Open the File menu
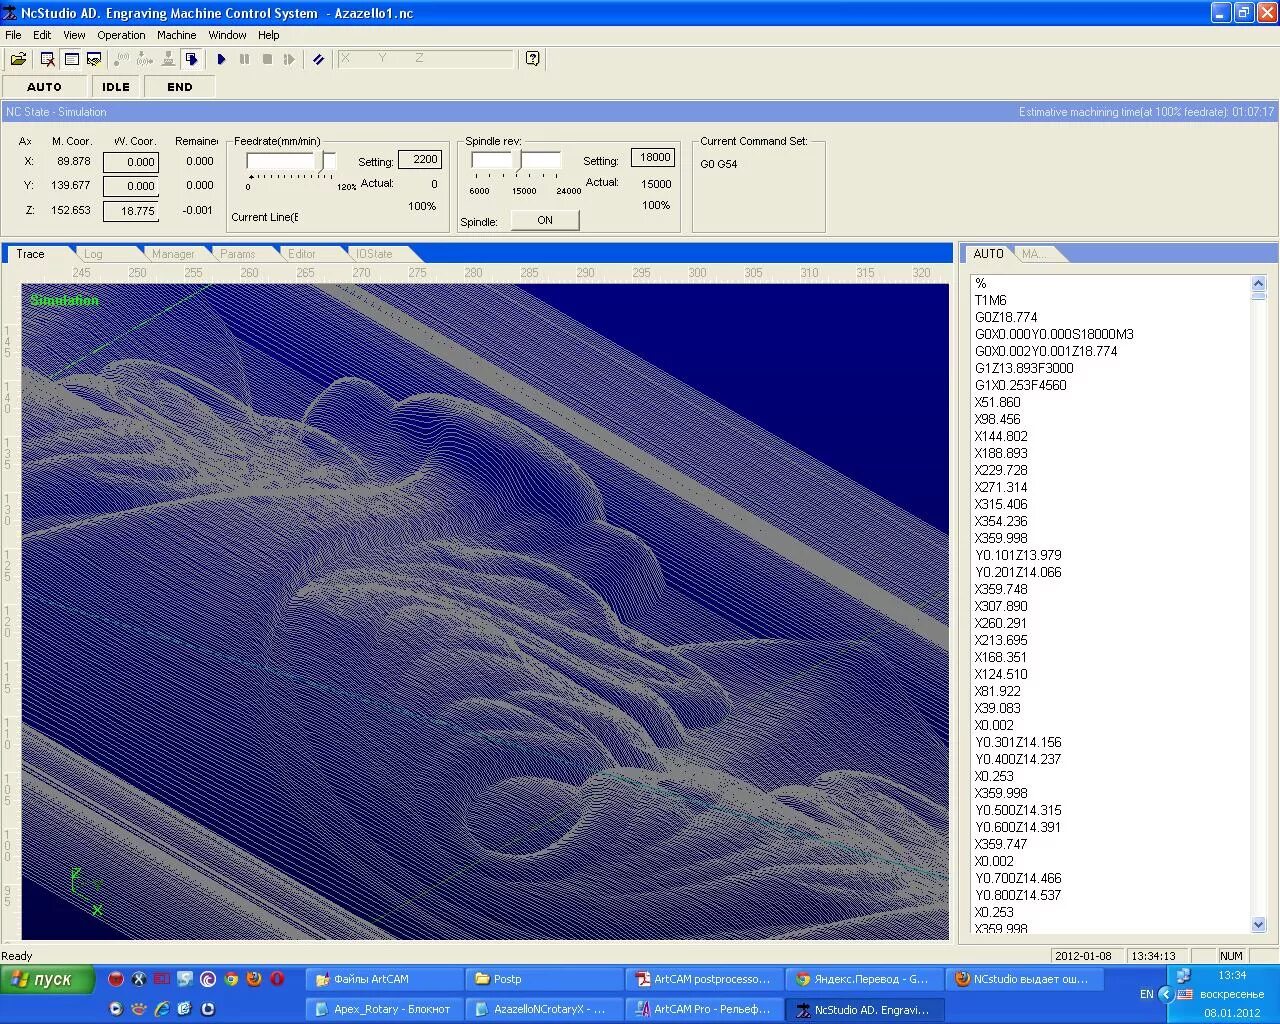The image size is (1280, 1024). 13,35
